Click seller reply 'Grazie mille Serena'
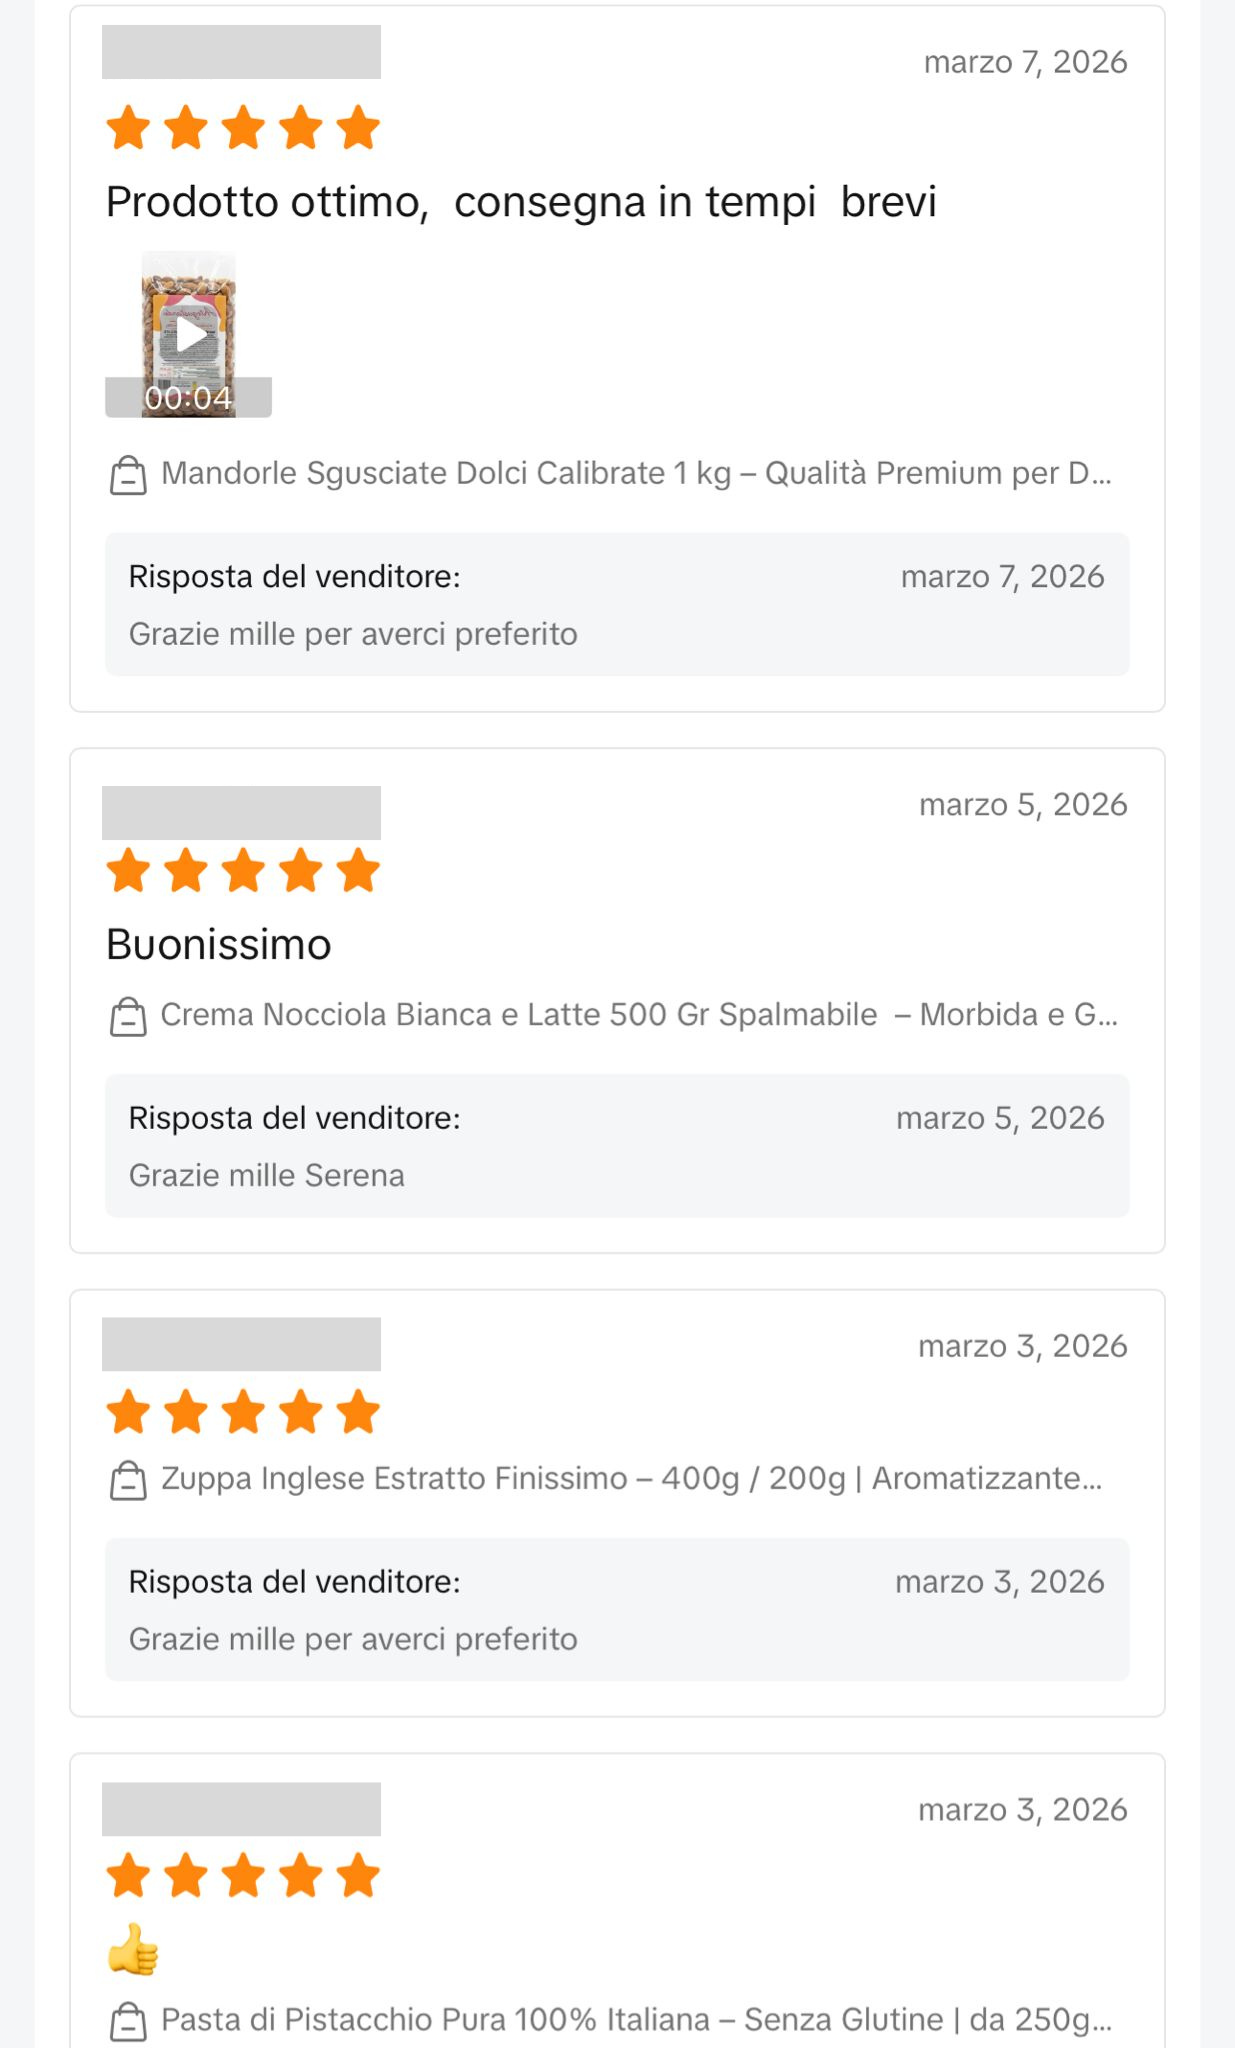 coord(267,1175)
